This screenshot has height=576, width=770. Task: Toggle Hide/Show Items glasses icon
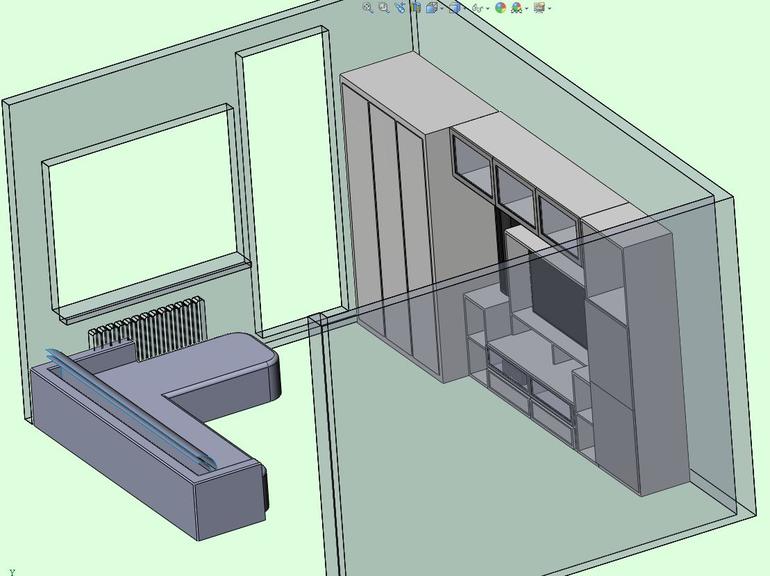point(477,7)
